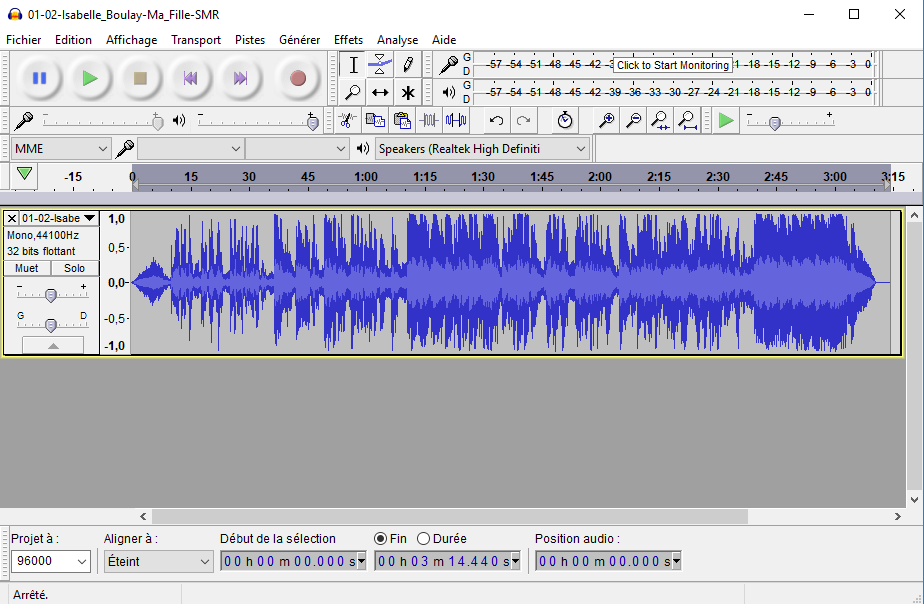
Task: Click the Copy icon
Action: click(x=375, y=121)
